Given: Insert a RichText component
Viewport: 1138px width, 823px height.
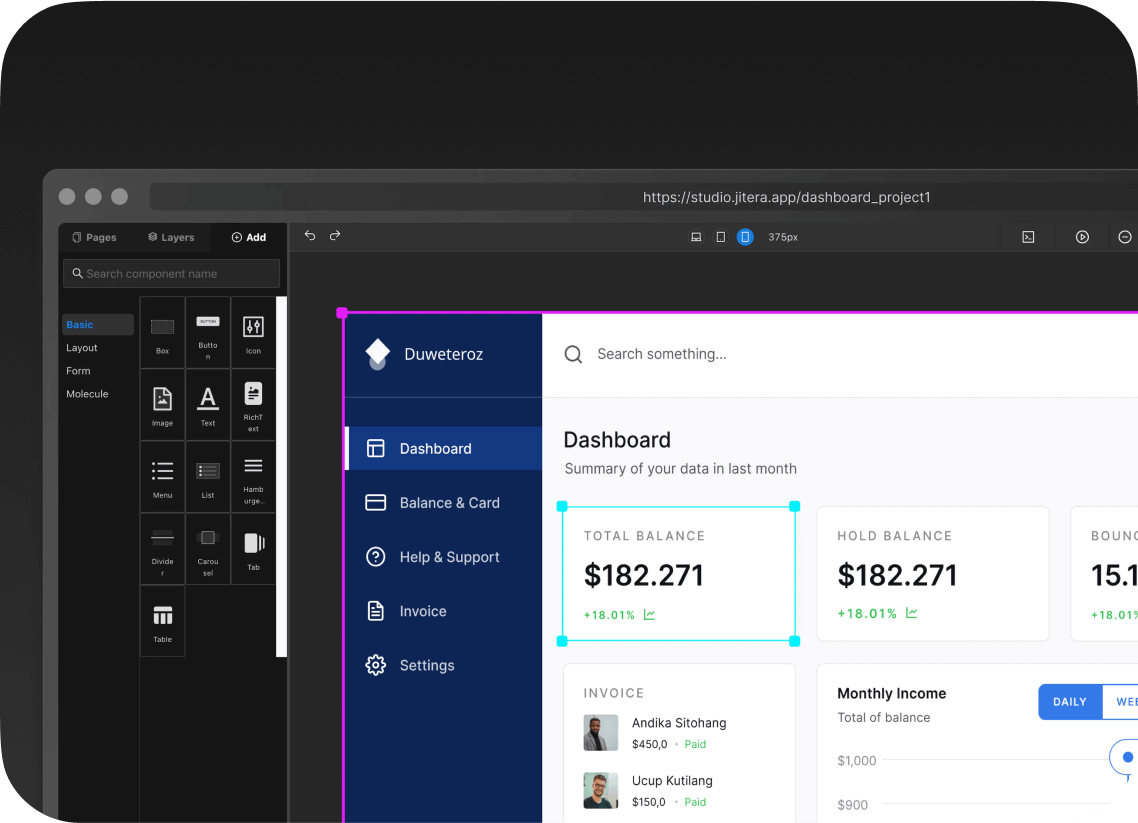Looking at the screenshot, I should point(253,403).
